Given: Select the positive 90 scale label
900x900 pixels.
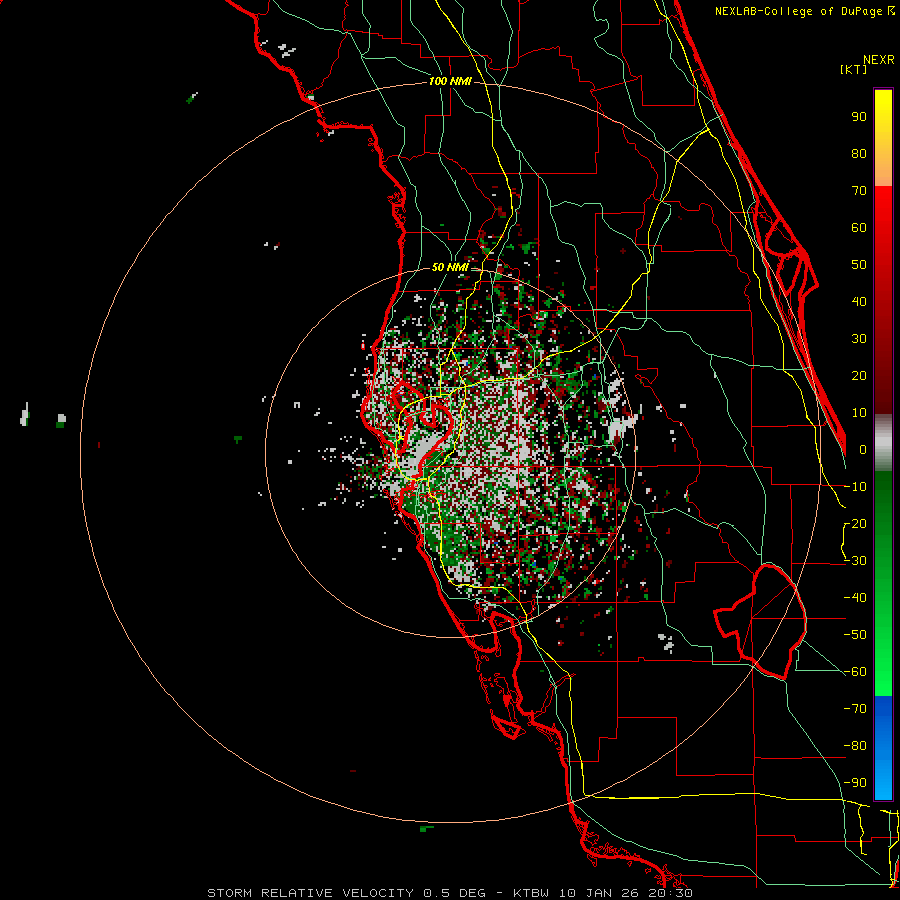Looking at the screenshot, I should [859, 117].
